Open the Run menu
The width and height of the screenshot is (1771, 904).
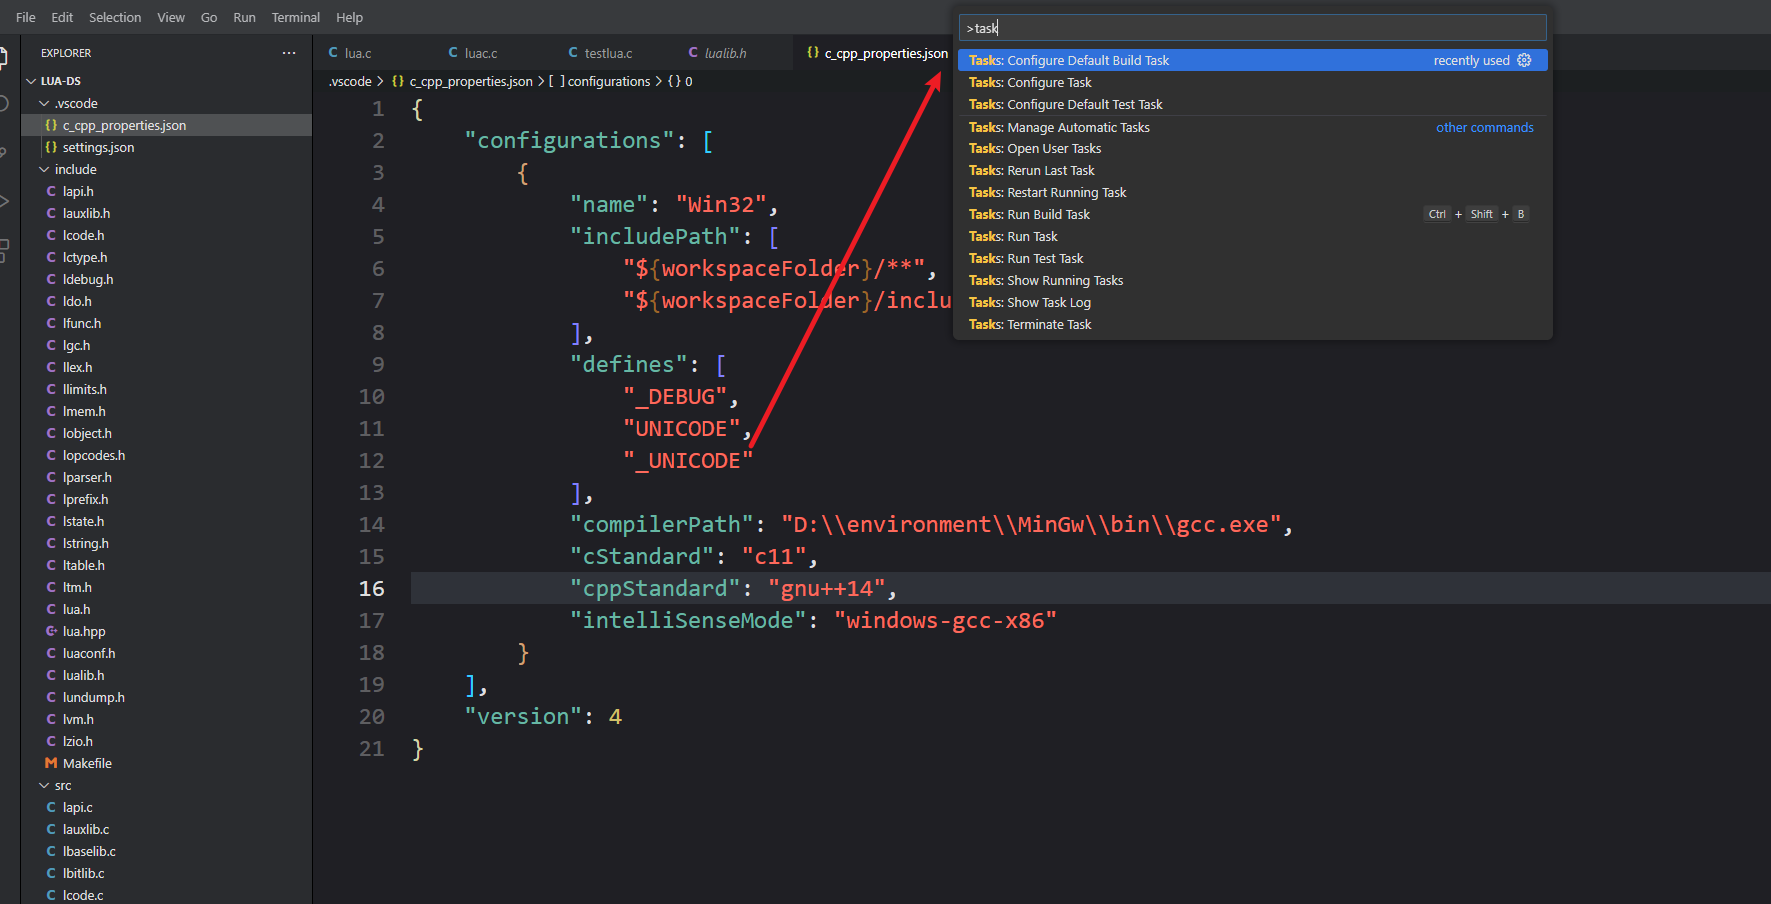click(x=244, y=17)
